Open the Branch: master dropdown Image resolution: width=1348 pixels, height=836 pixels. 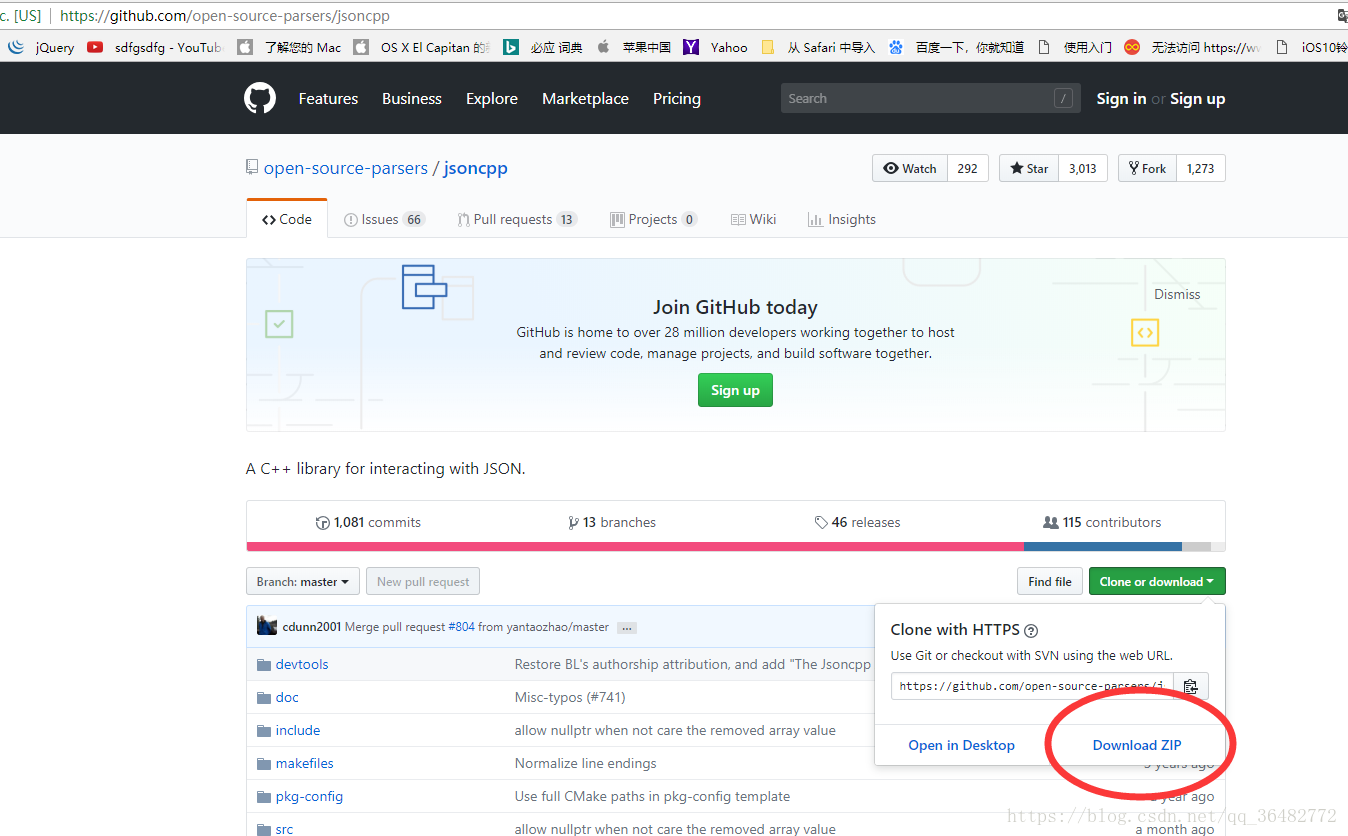[x=303, y=581]
